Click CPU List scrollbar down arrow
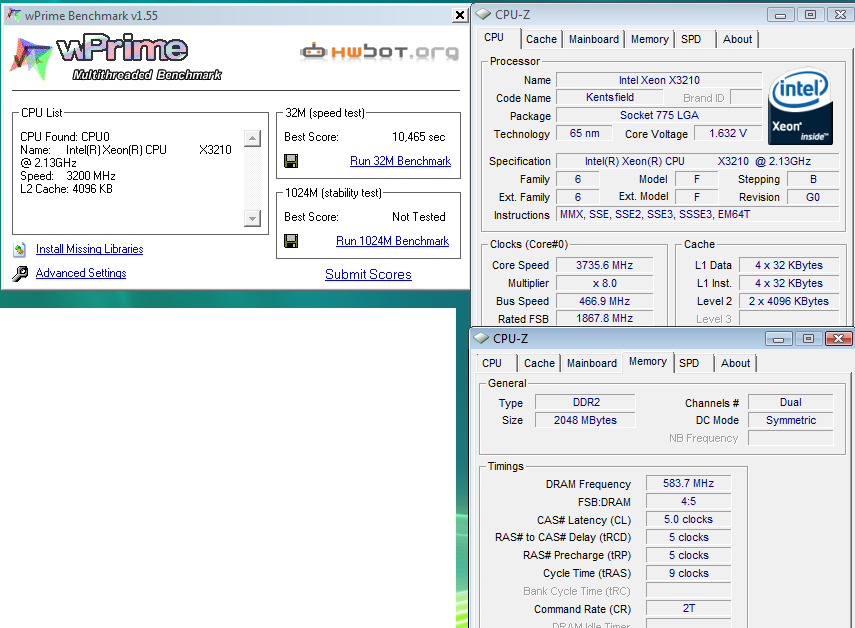The image size is (855, 628). point(252,219)
